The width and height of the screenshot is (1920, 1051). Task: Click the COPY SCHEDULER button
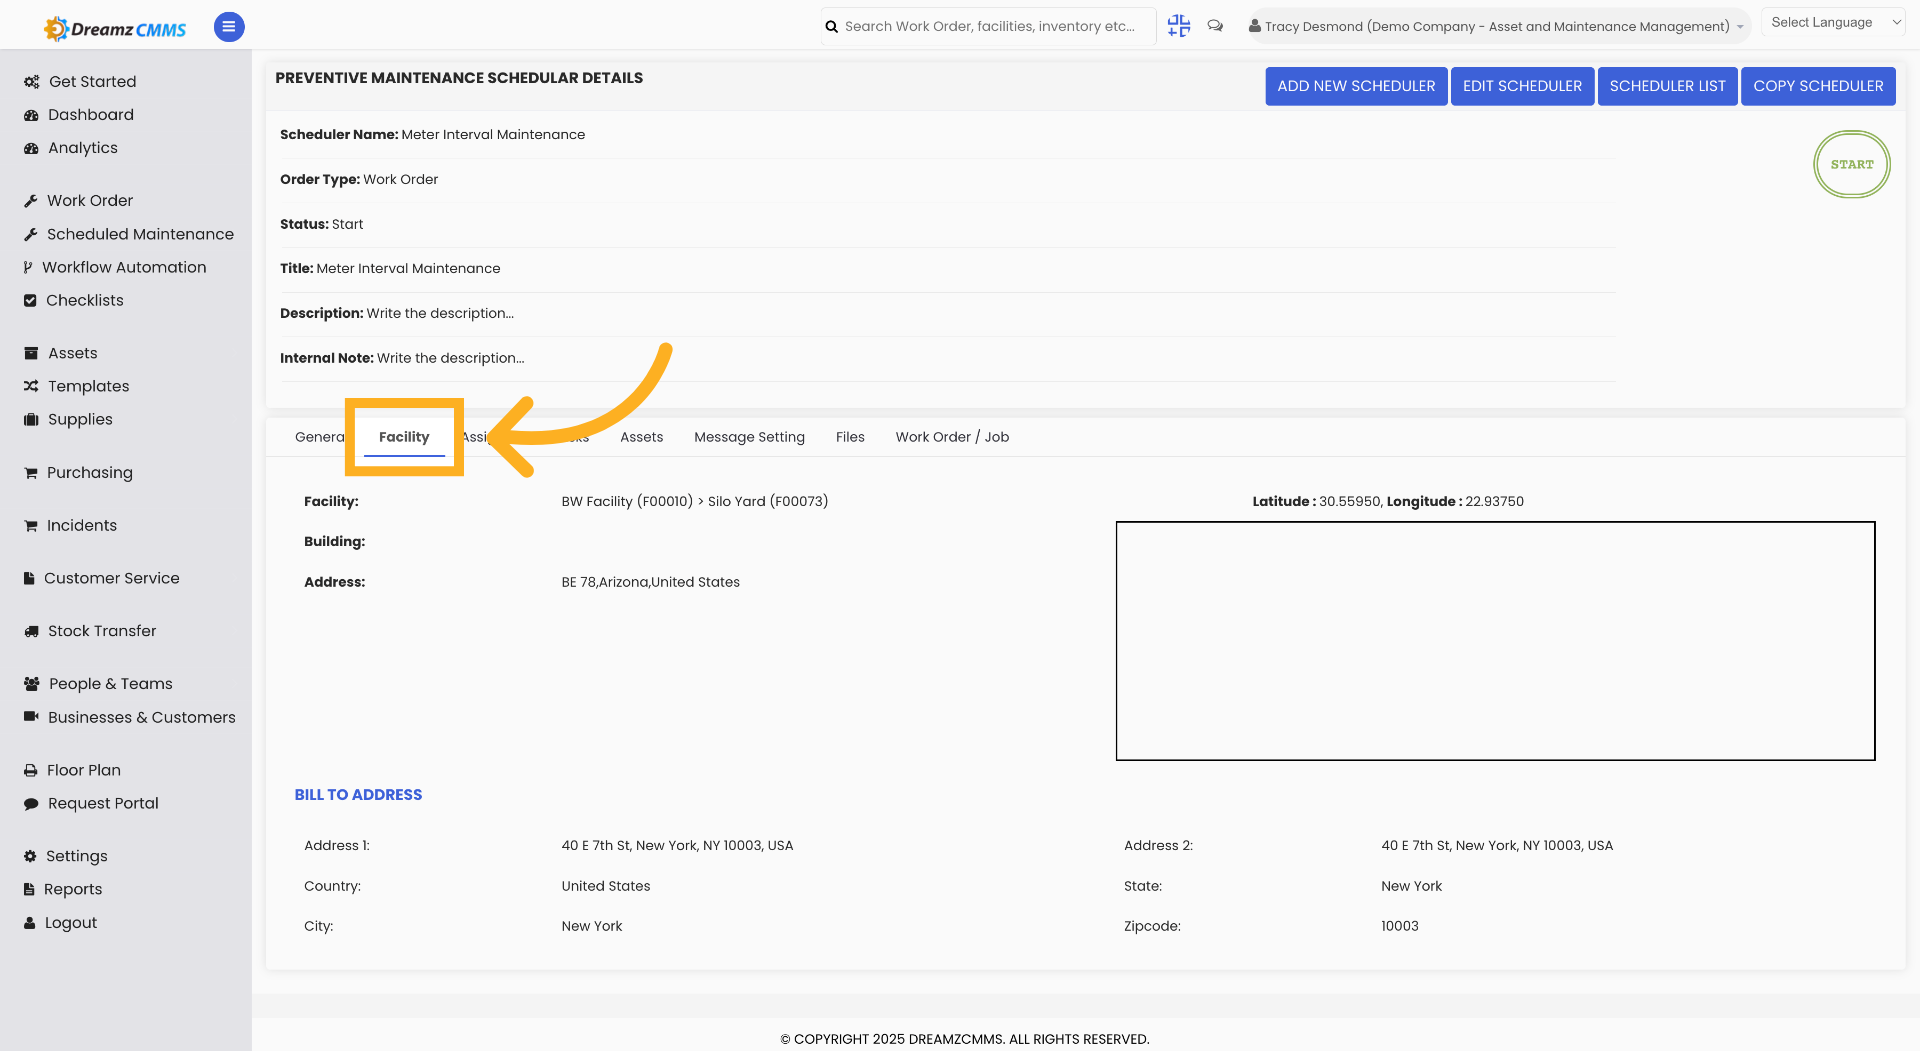click(x=1818, y=86)
